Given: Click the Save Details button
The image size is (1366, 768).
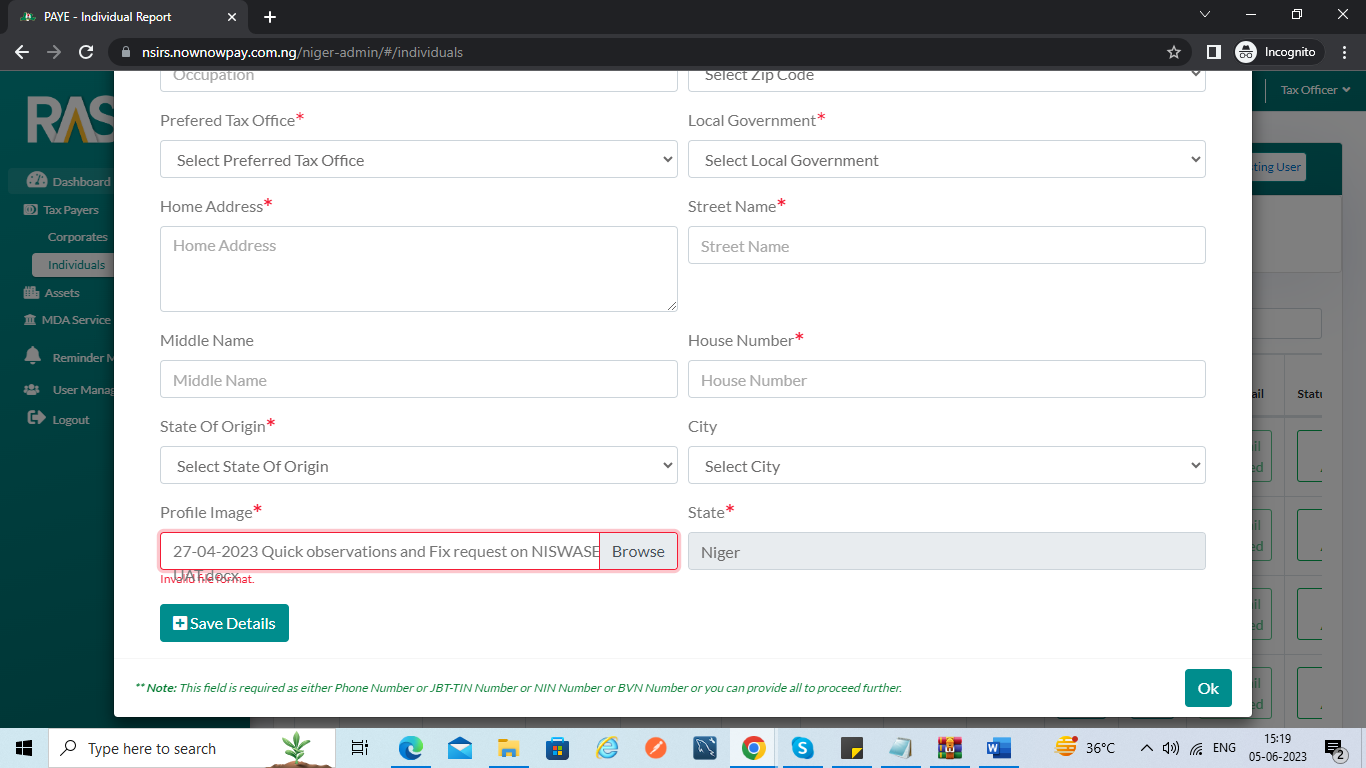Looking at the screenshot, I should (224, 623).
